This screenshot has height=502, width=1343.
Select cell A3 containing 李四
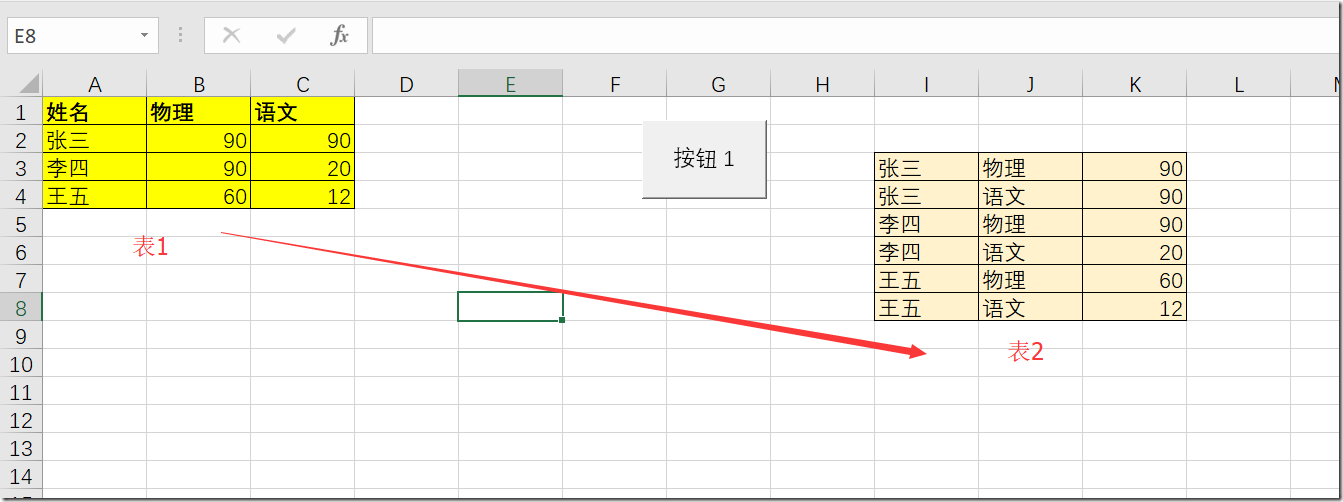95,167
